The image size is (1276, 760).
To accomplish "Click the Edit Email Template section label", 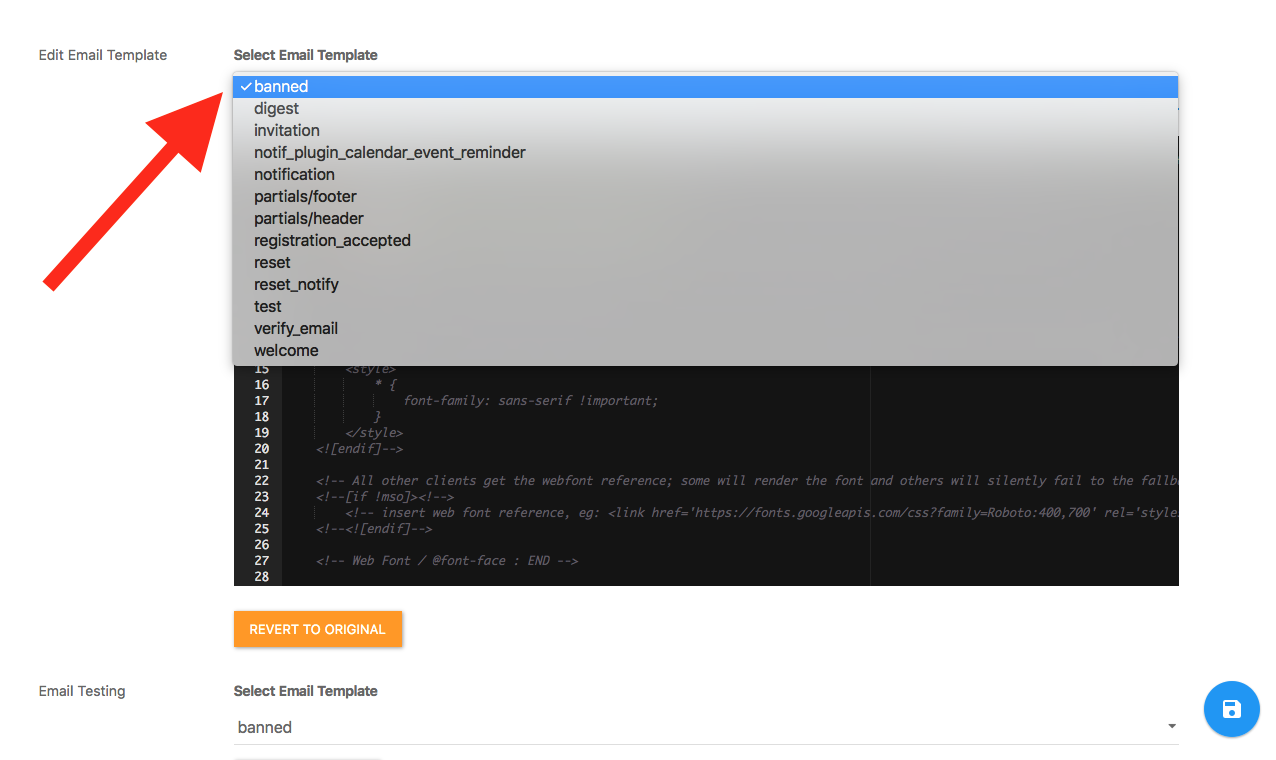I will click(x=102, y=55).
